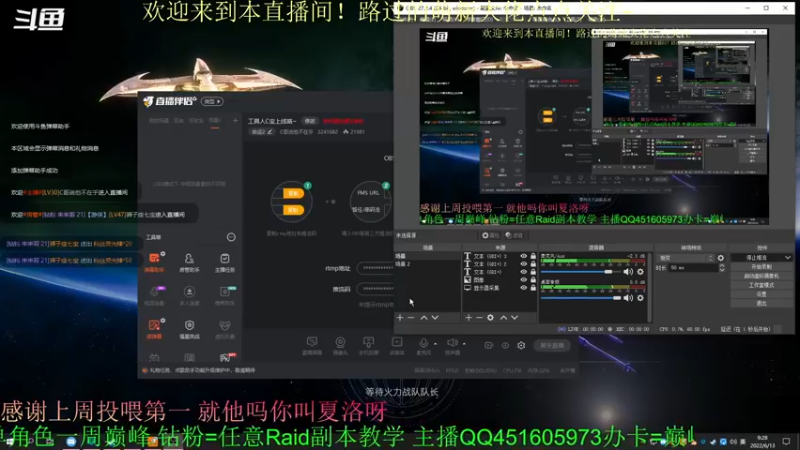Select 场景 in OBS scenes list
This screenshot has width=800, height=450.
[428, 256]
